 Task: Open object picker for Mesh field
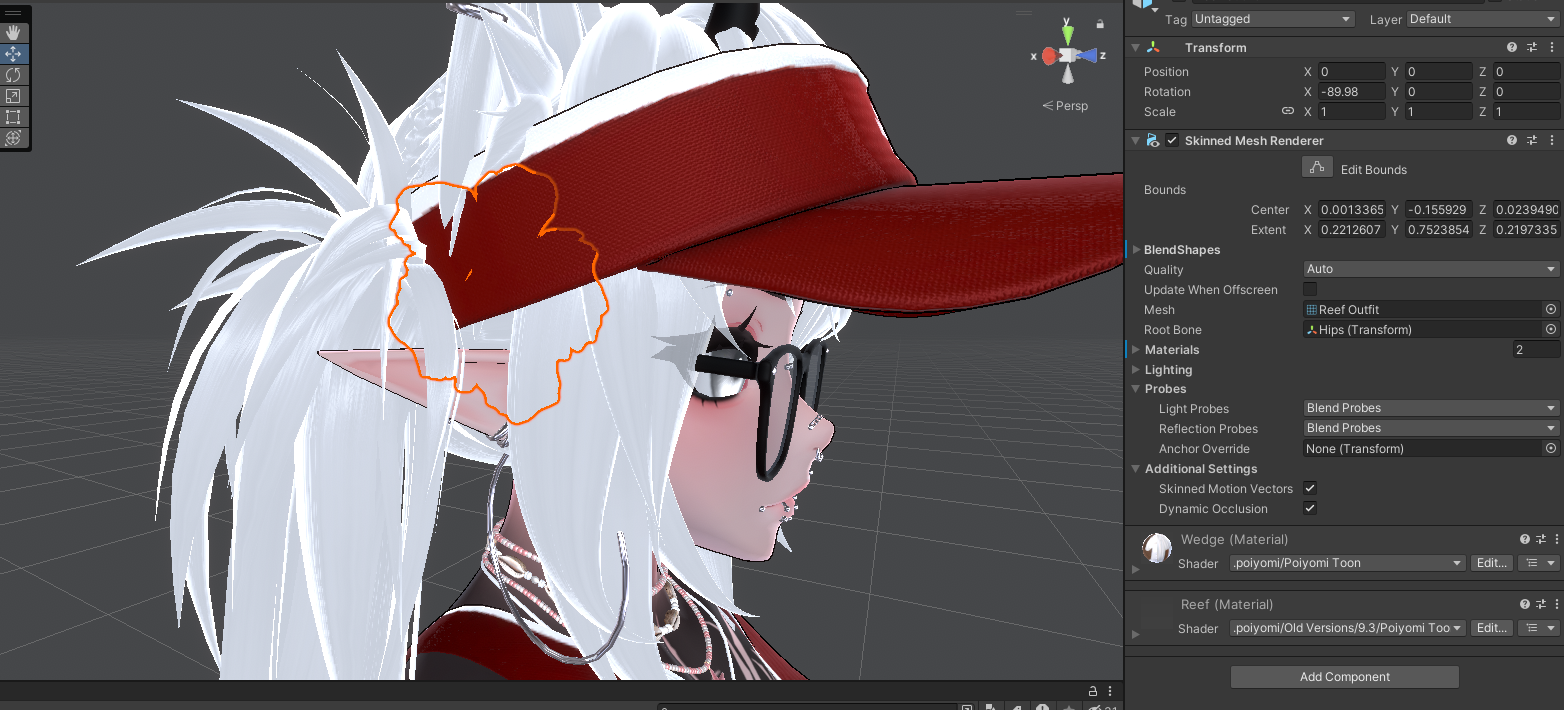point(1551,310)
